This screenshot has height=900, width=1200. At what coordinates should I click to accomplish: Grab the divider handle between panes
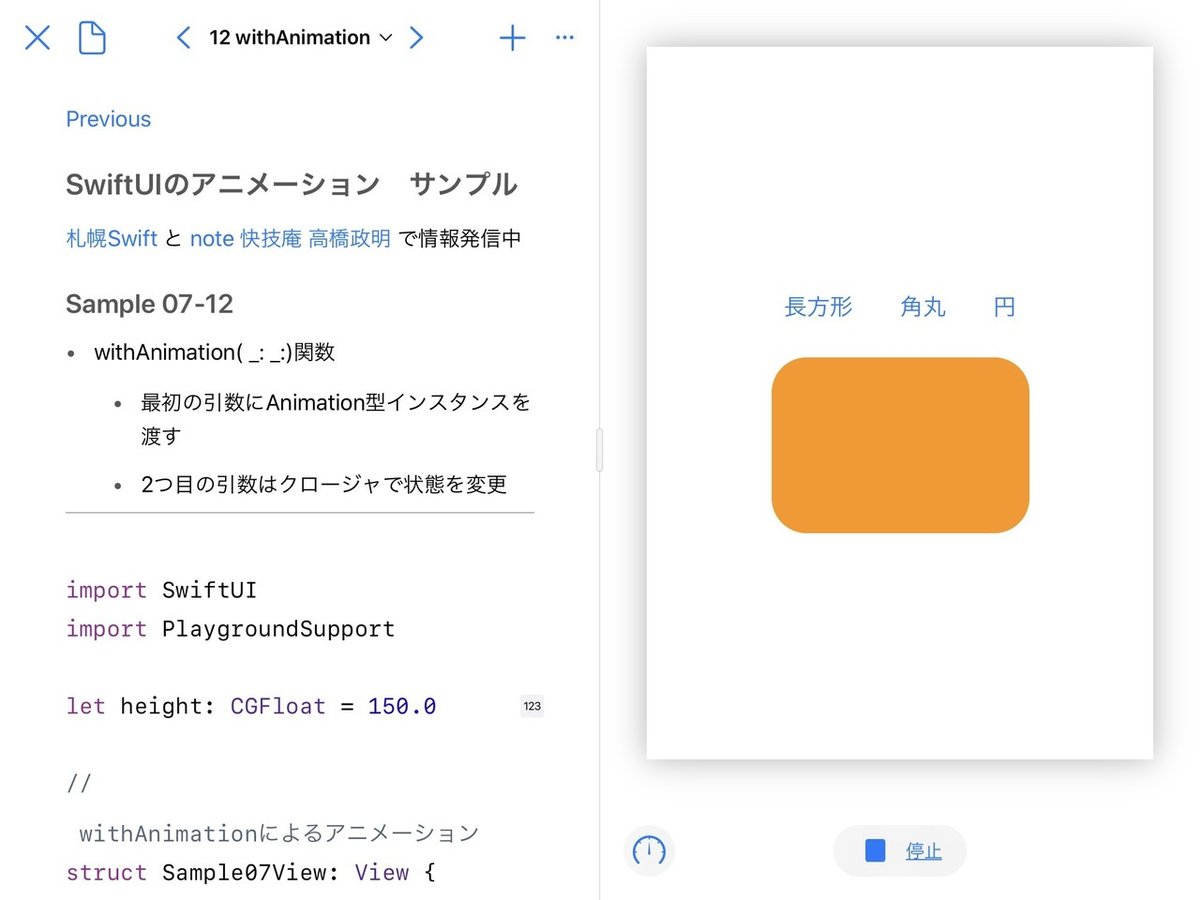[600, 450]
